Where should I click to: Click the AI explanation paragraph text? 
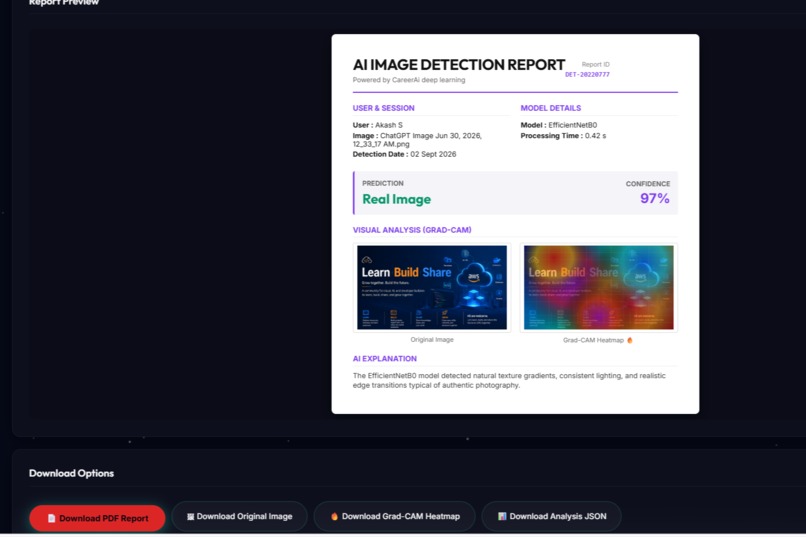[509, 380]
